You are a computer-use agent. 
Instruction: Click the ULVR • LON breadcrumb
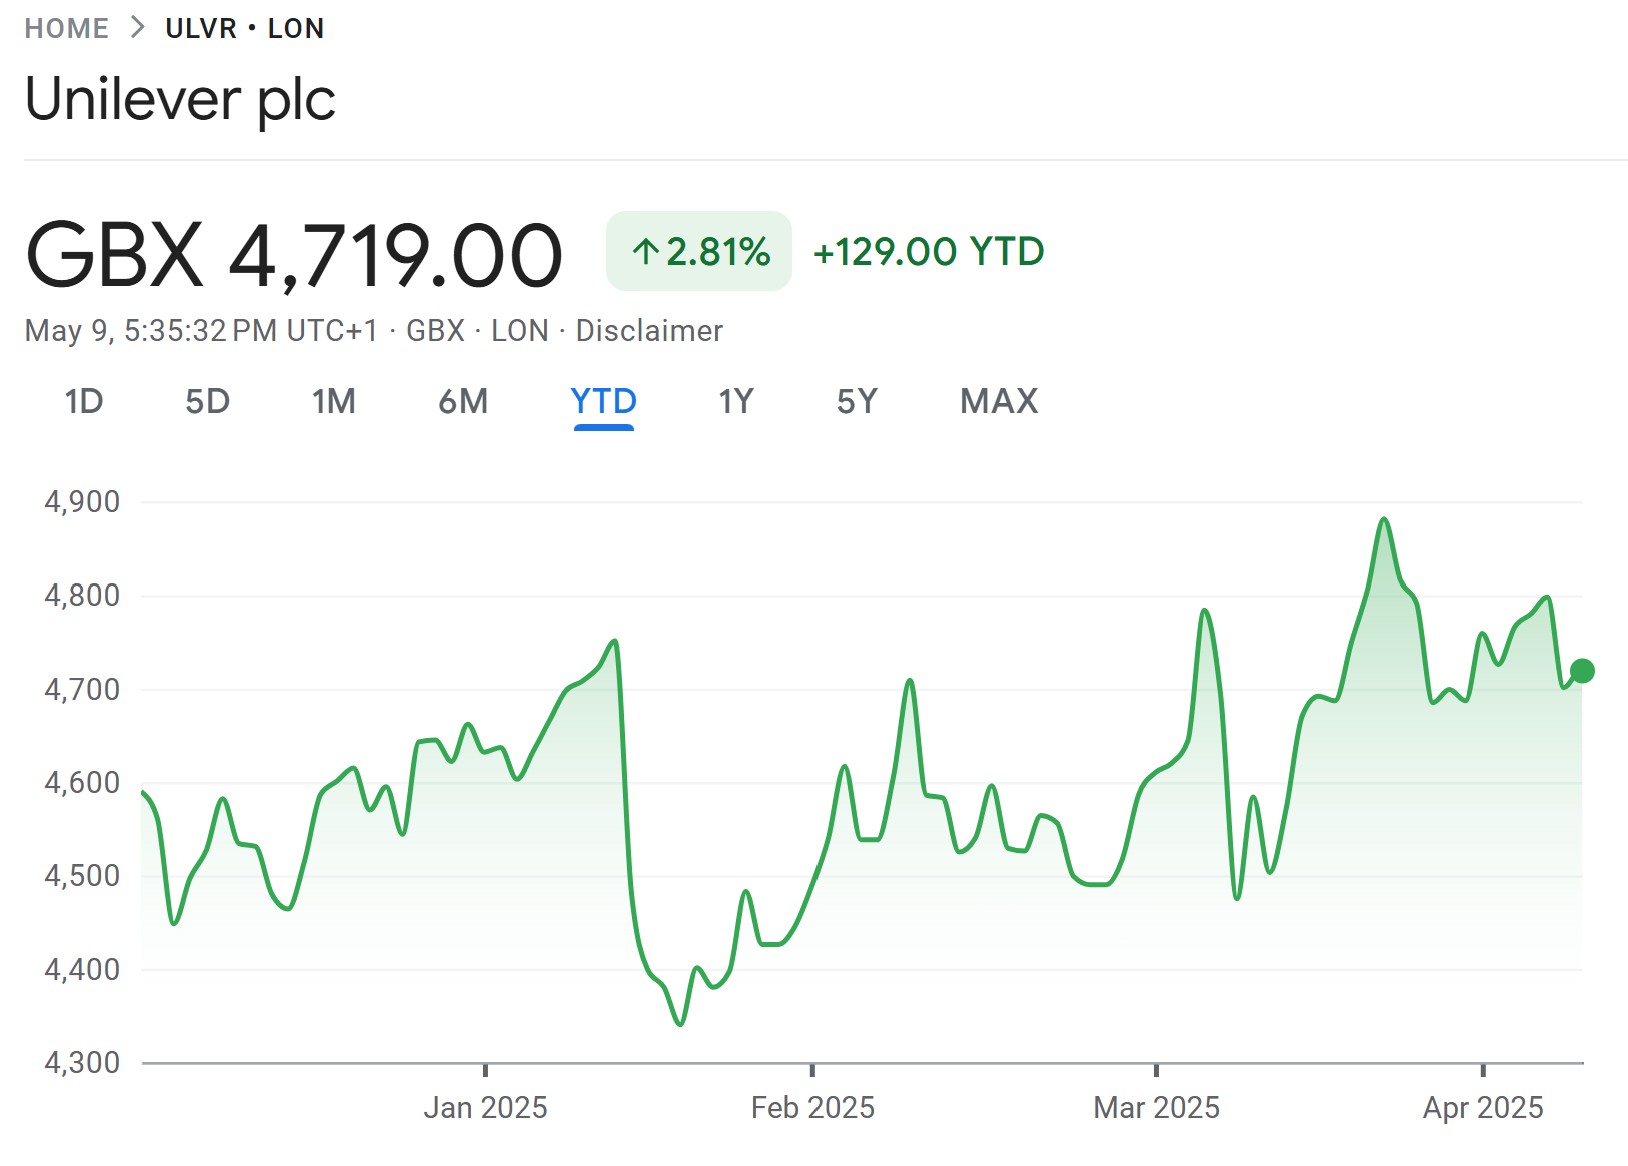point(245,28)
